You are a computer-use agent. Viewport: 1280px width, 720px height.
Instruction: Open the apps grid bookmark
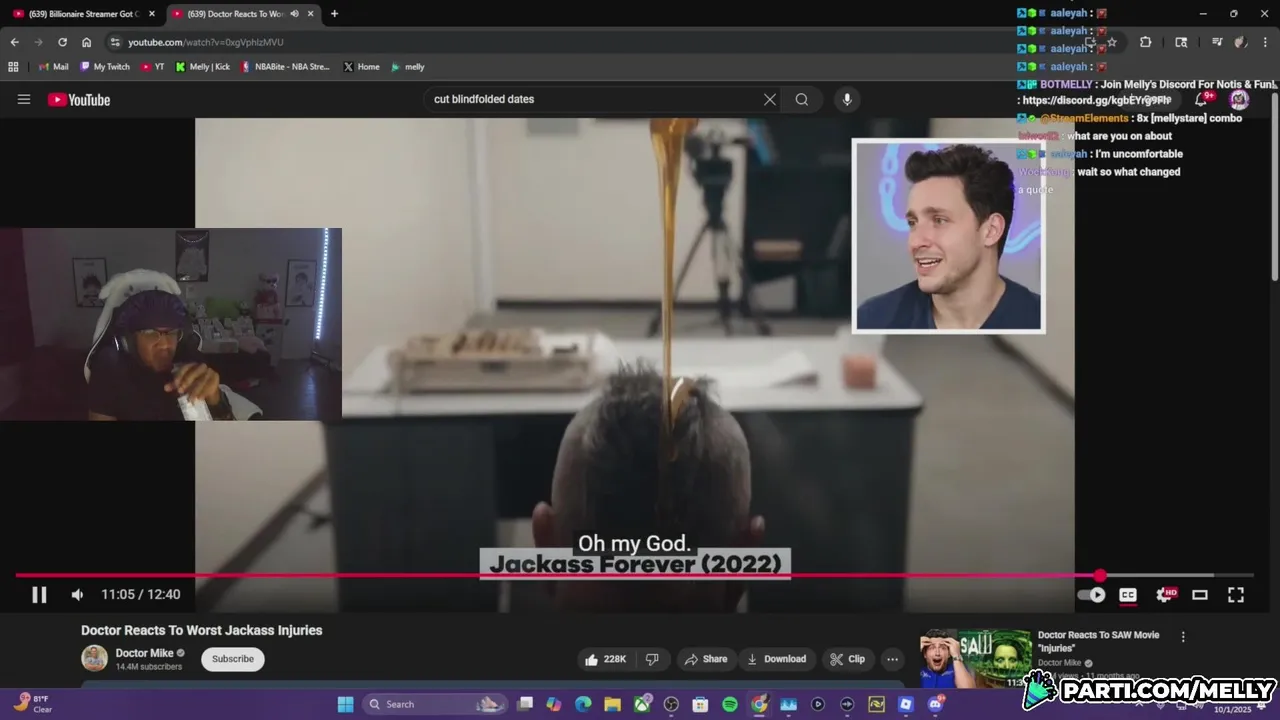point(13,67)
